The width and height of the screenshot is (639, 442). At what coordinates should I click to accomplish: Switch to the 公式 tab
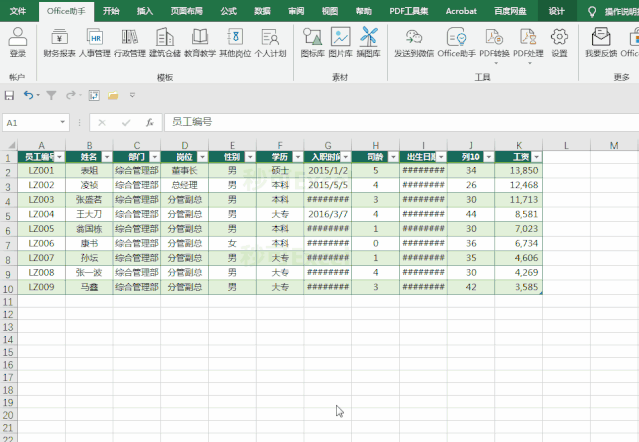coord(229,11)
